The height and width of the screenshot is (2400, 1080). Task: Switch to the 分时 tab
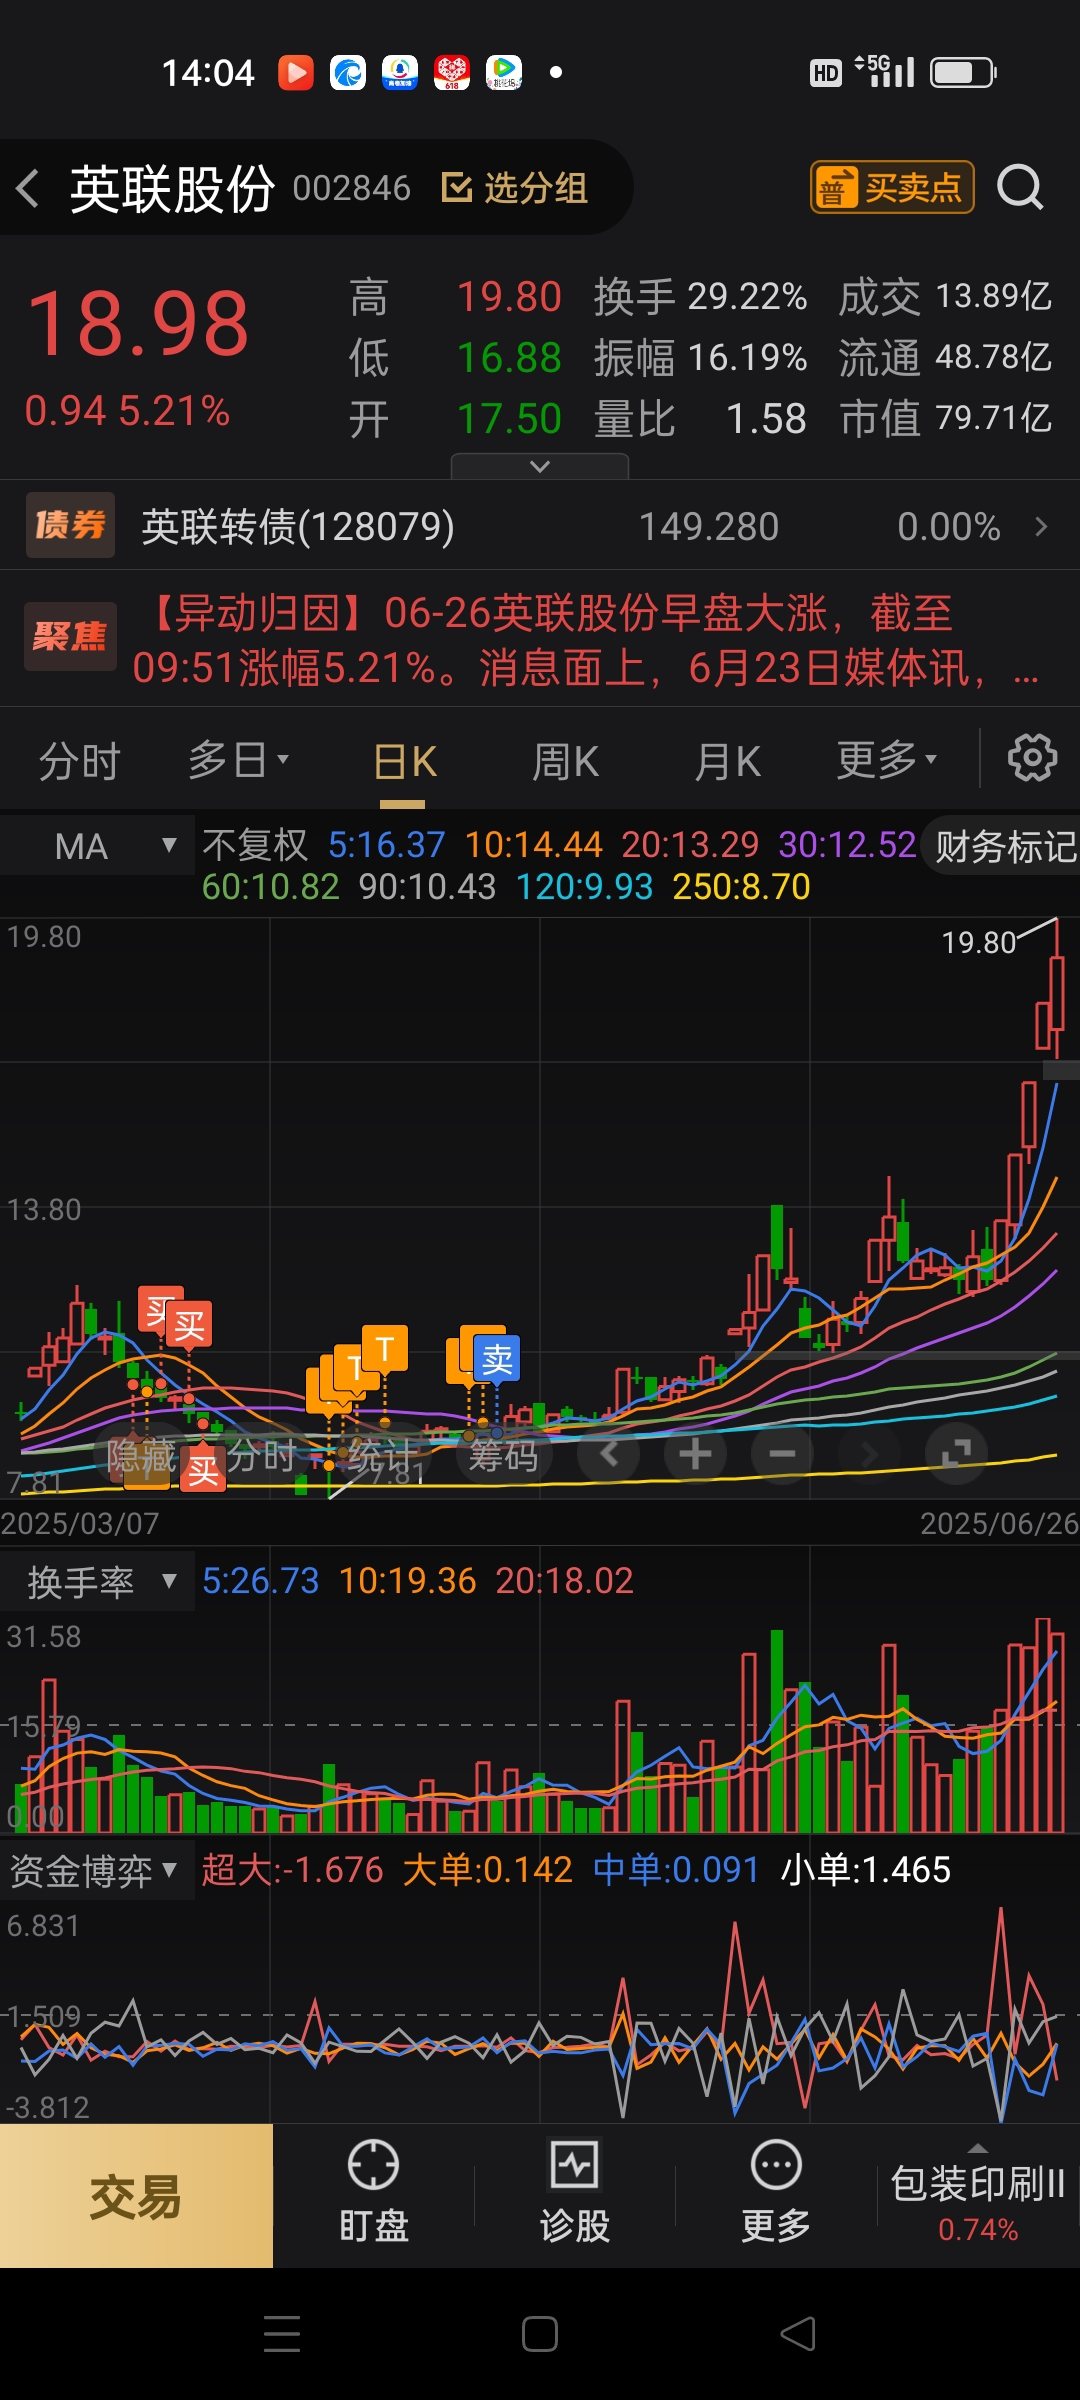[x=79, y=761]
